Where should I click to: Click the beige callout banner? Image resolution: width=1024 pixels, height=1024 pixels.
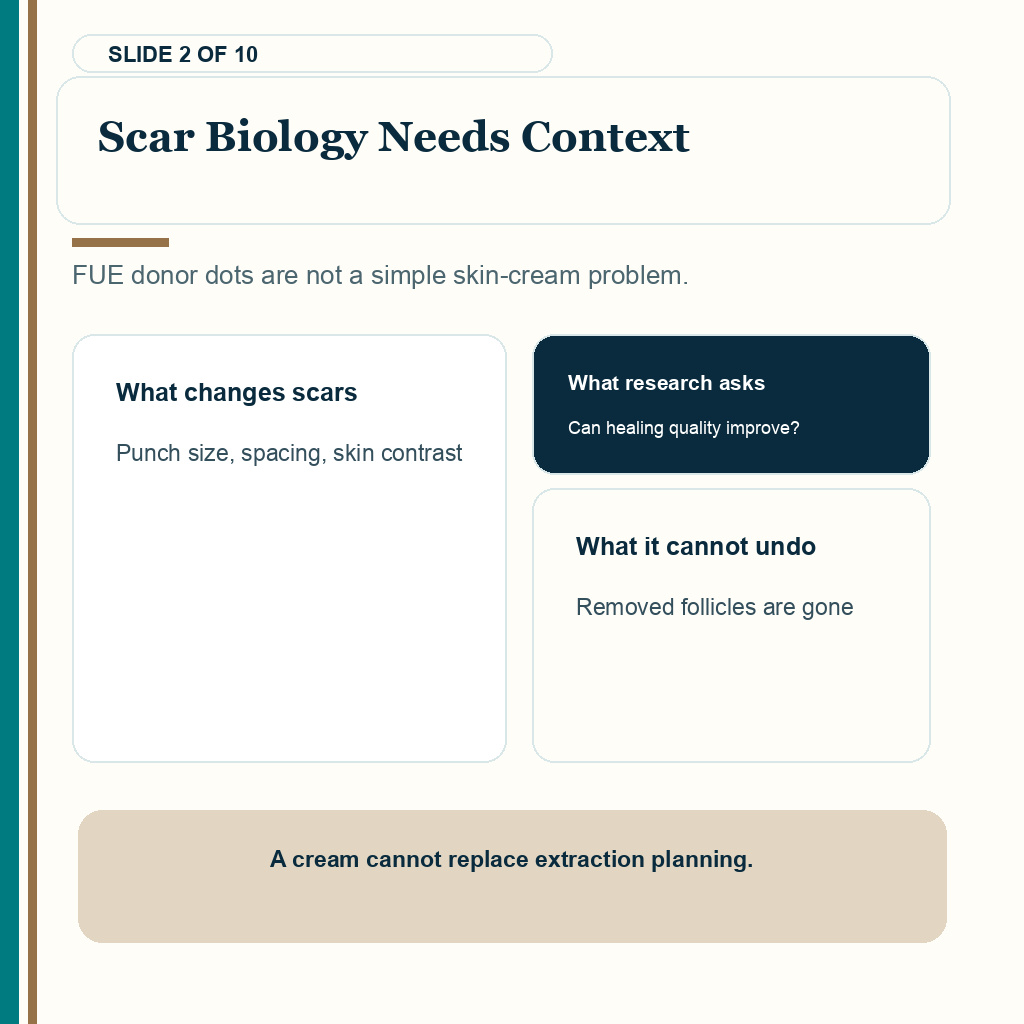coord(512,876)
